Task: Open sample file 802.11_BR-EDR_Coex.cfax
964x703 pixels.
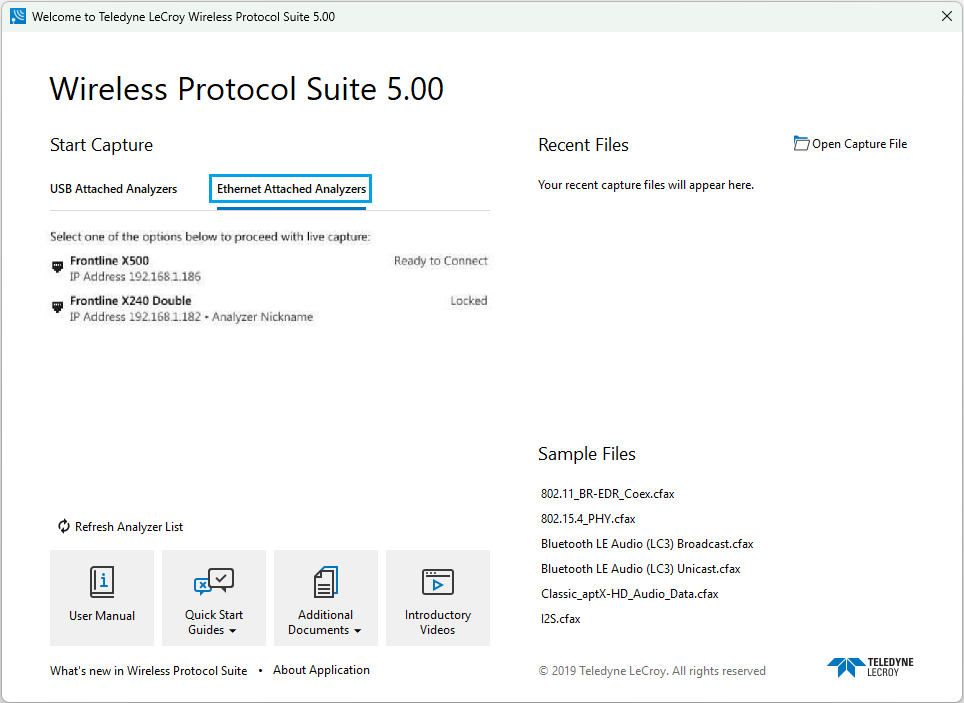Action: [x=607, y=494]
